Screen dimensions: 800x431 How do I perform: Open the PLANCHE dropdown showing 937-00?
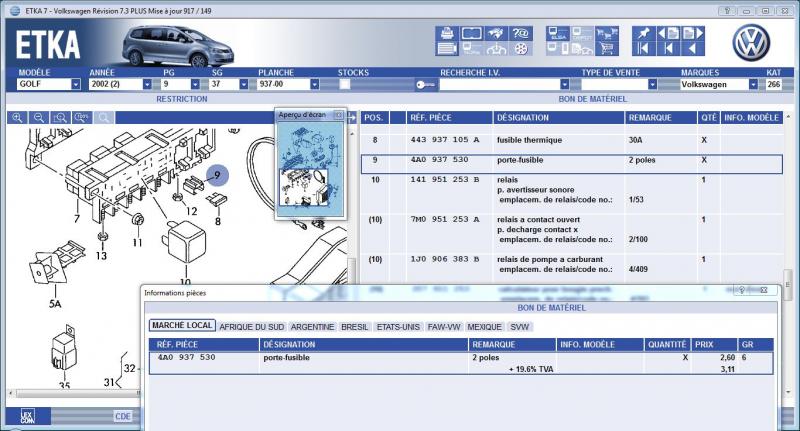click(314, 84)
